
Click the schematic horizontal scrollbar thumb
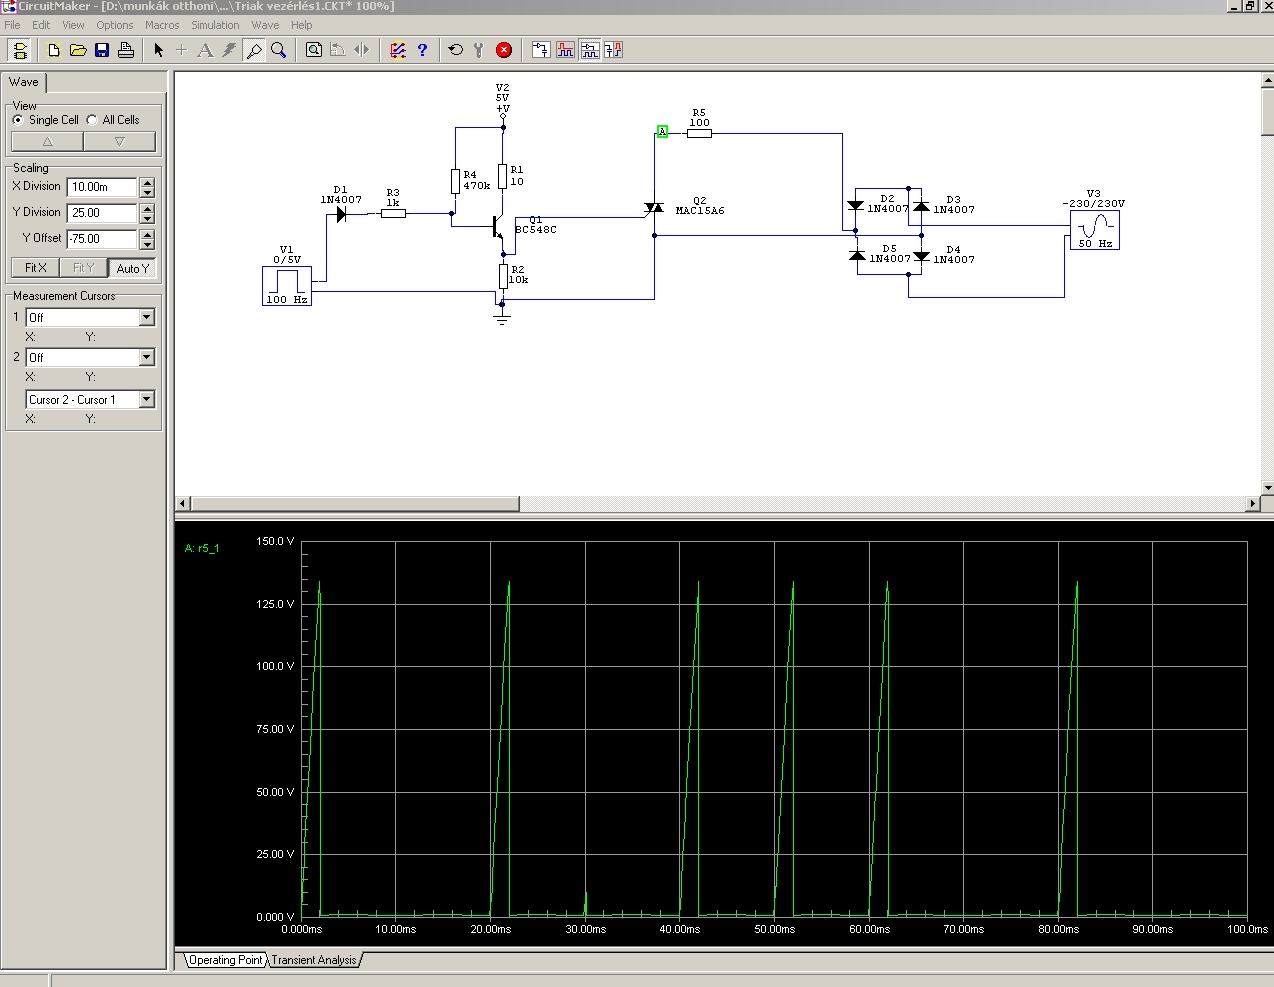click(x=354, y=504)
